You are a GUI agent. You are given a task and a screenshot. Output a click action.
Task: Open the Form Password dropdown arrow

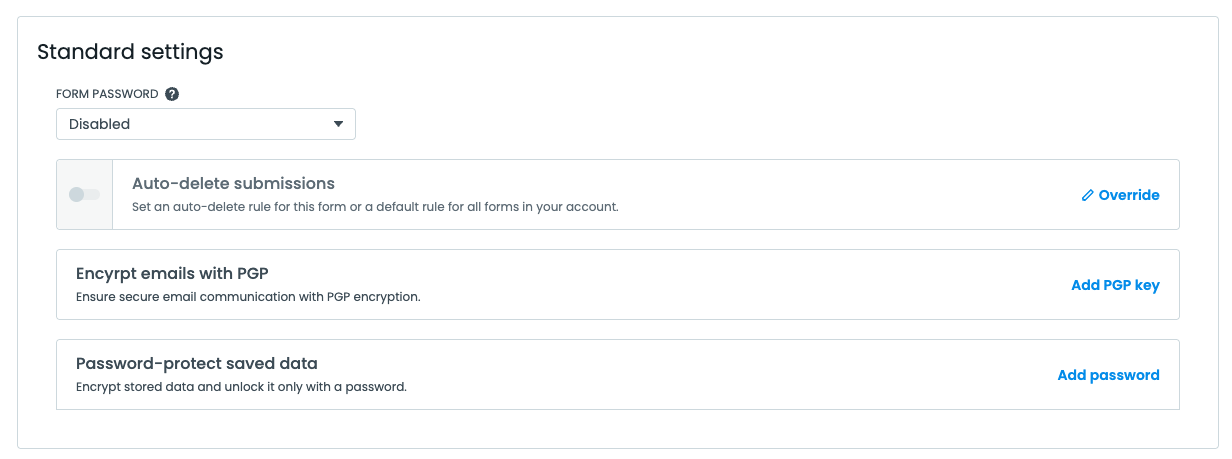coord(338,124)
